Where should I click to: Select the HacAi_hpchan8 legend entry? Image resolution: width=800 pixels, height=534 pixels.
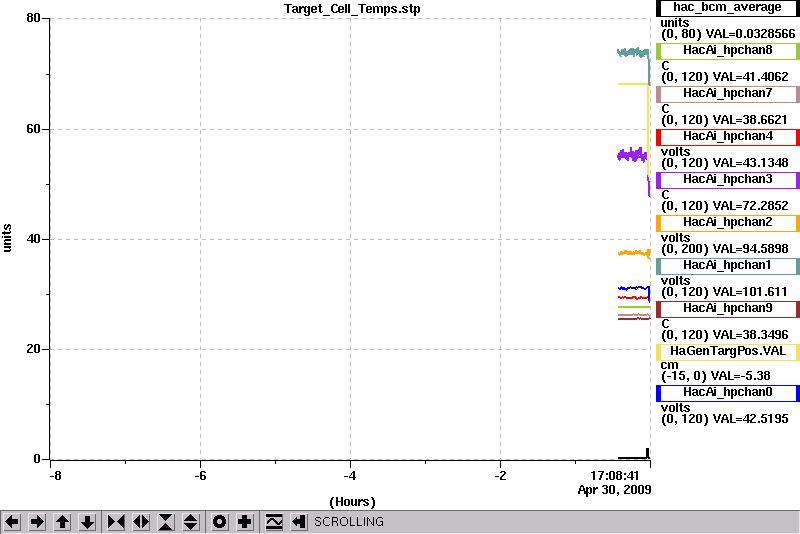pos(728,50)
